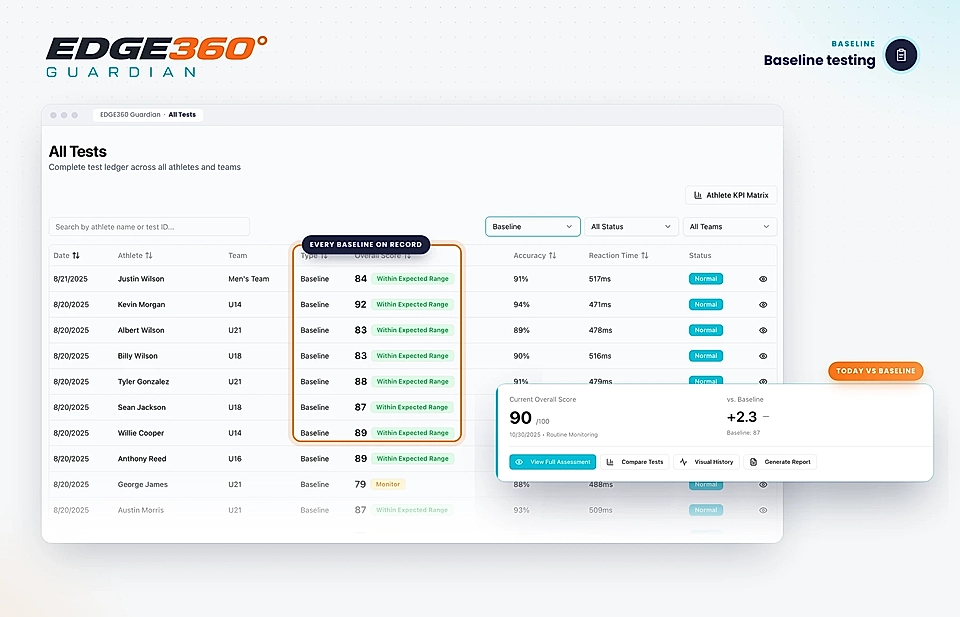Expand the All Status dropdown
Screen dimensions: 960x617
tap(631, 226)
